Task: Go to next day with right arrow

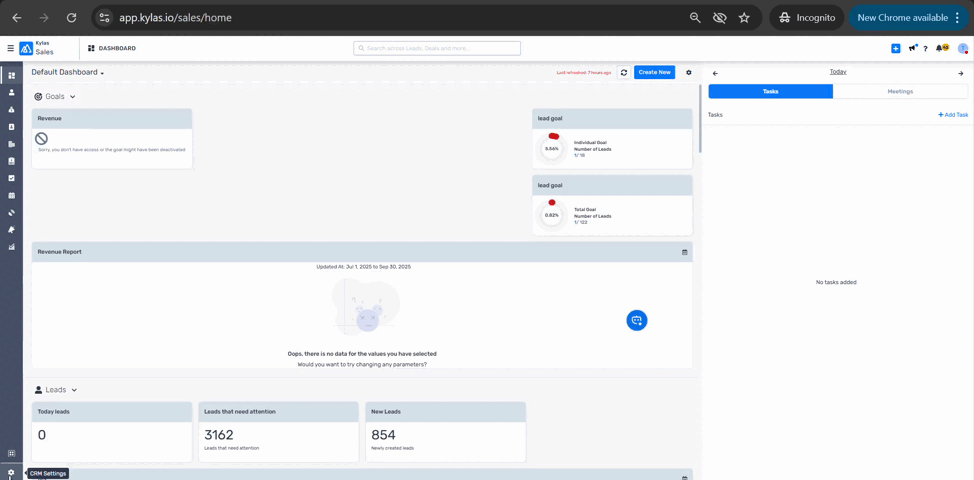Action: (x=960, y=73)
